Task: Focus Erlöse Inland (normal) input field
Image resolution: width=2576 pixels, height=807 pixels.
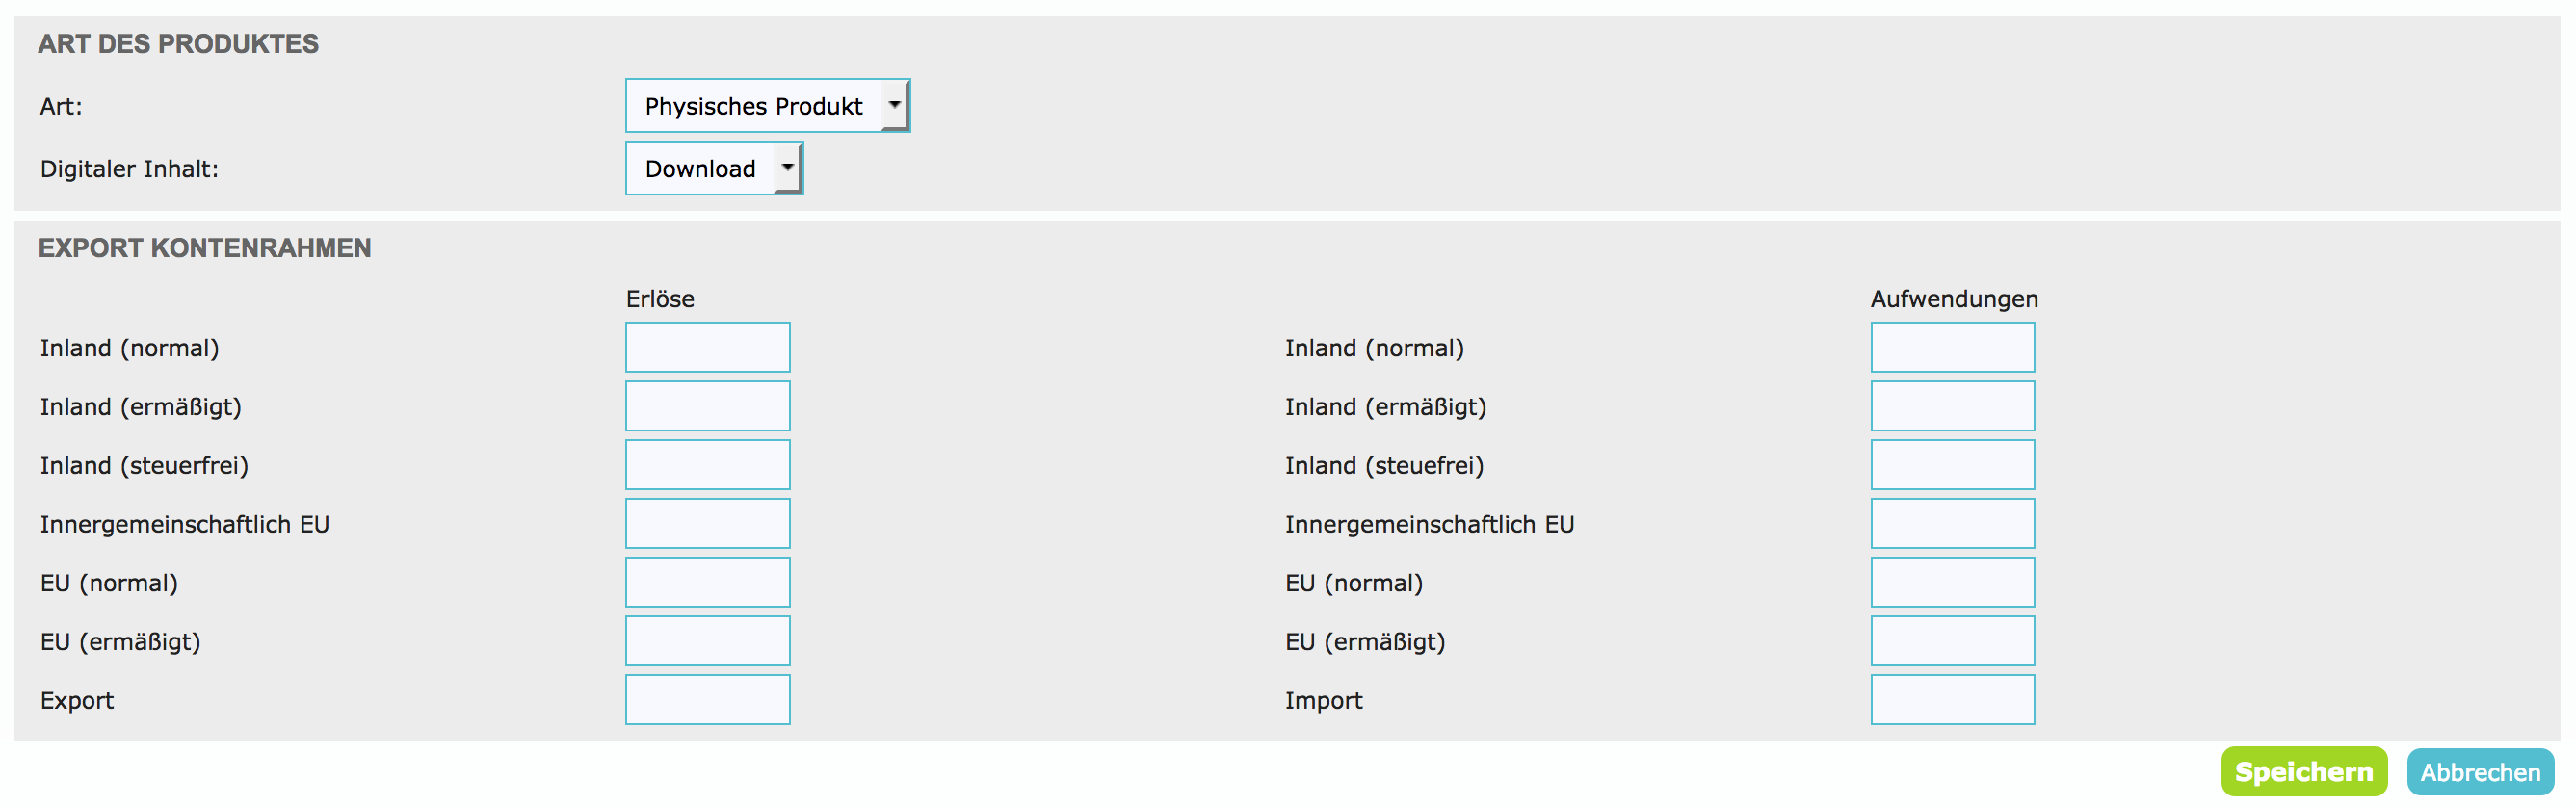Action: pyautogui.click(x=707, y=347)
